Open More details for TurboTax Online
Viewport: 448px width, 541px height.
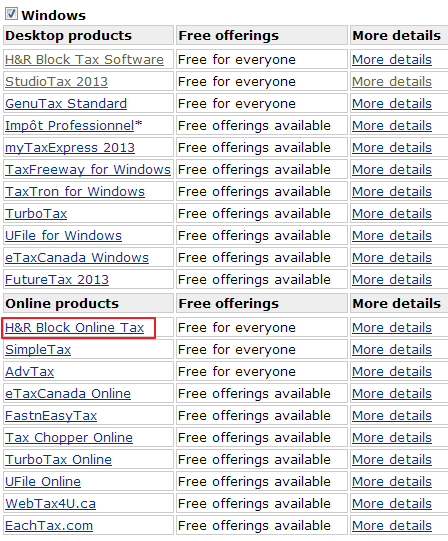pos(392,460)
